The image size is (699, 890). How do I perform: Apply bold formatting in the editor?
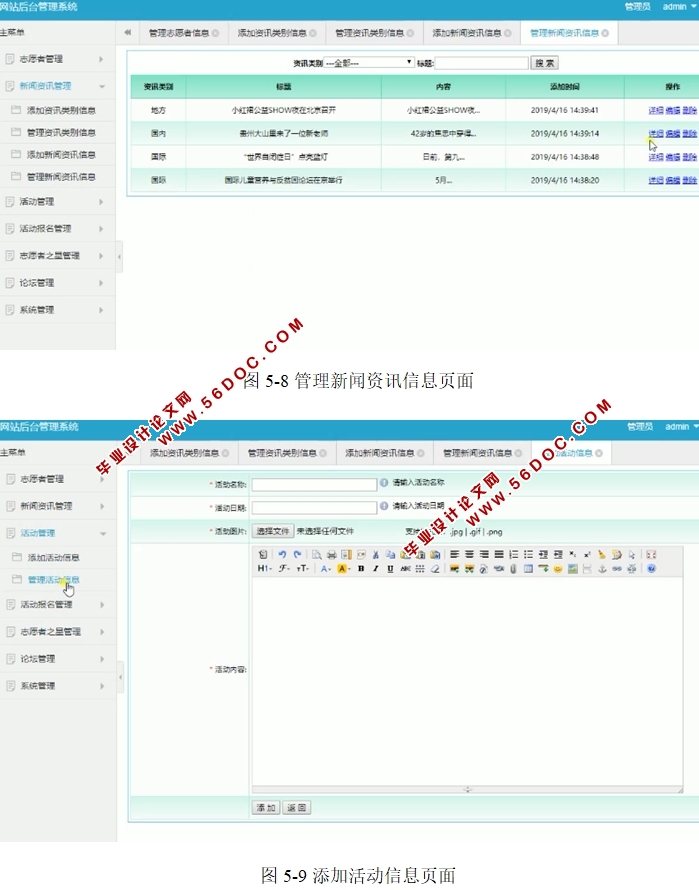(361, 569)
